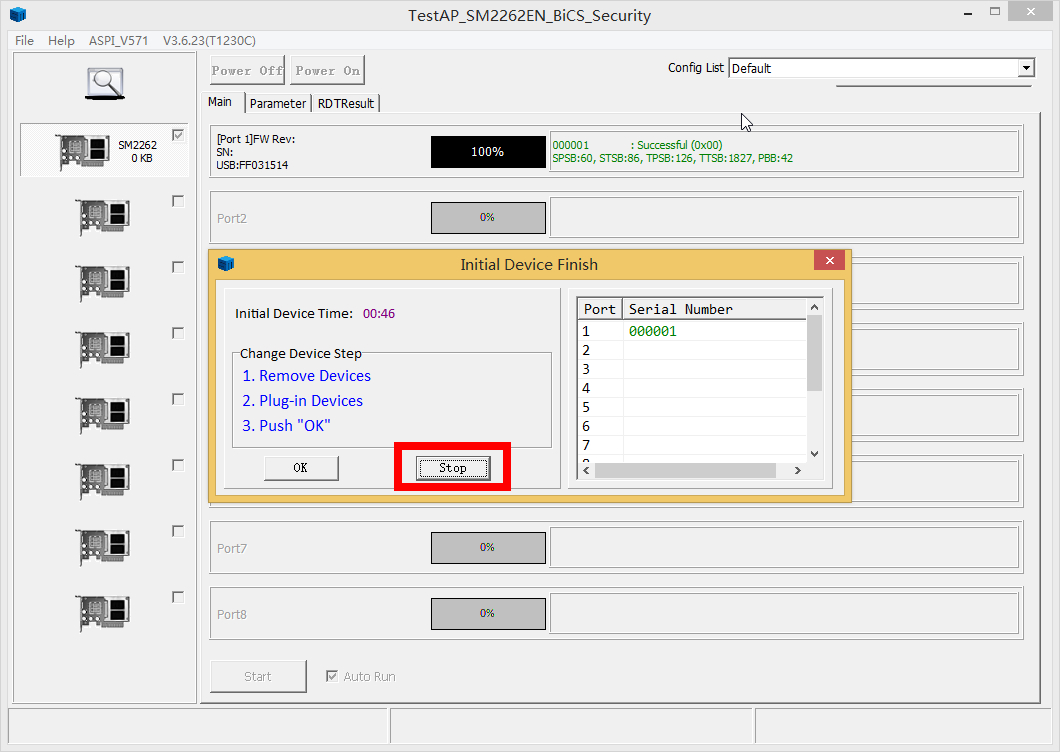This screenshot has width=1060, height=752.
Task: Toggle the SM2262 port 1 checkbox
Action: click(178, 135)
